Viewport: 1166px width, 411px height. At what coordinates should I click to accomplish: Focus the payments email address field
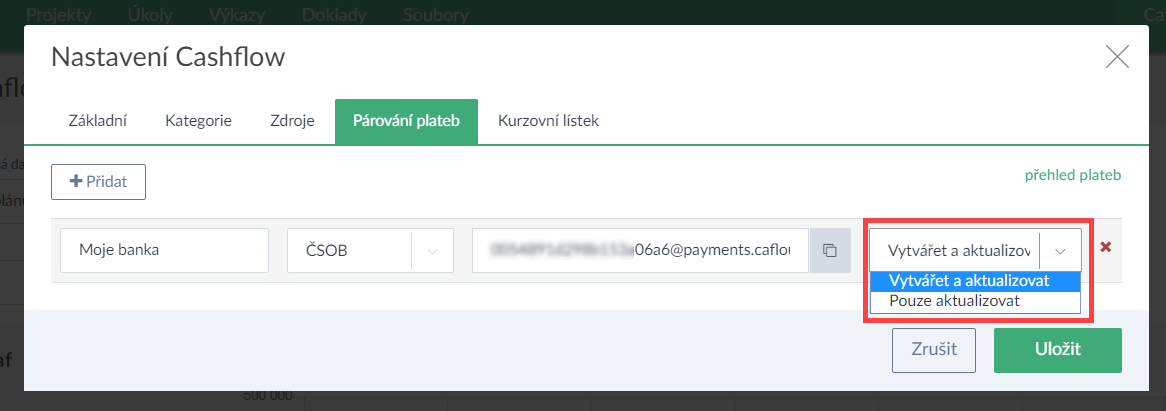click(x=641, y=250)
